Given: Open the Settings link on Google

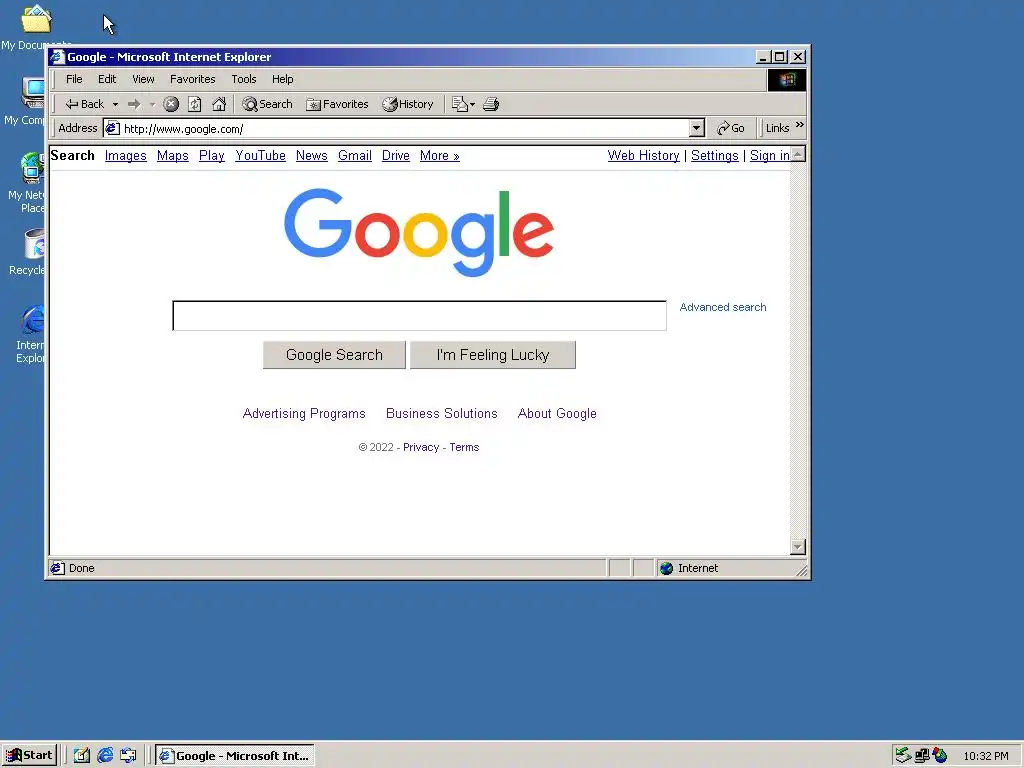Looking at the screenshot, I should coord(714,155).
